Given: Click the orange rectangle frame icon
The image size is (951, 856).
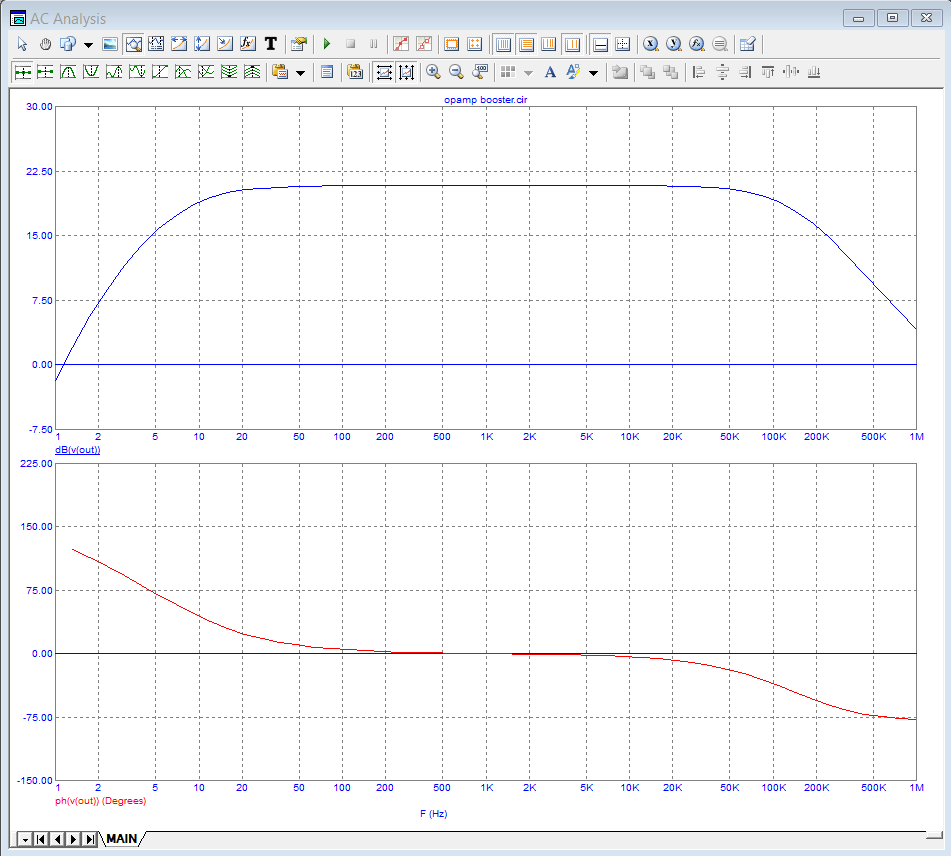Looking at the screenshot, I should tap(452, 44).
